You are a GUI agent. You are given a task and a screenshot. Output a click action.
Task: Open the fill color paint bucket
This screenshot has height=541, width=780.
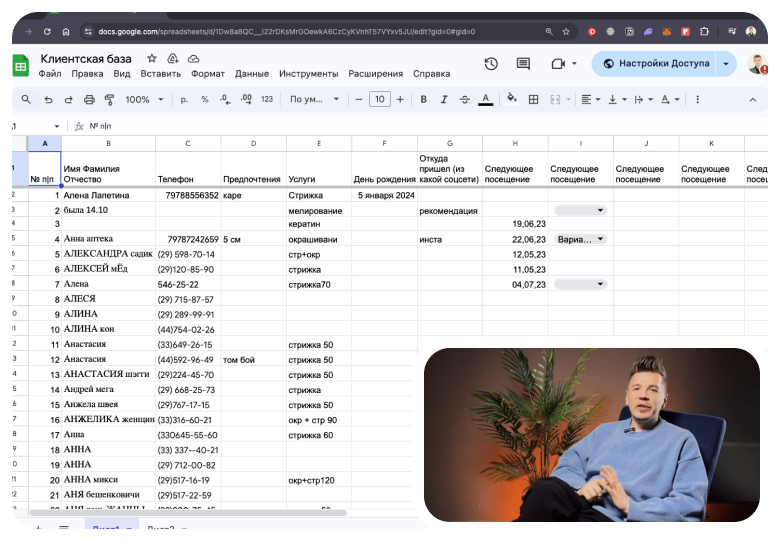pos(512,100)
